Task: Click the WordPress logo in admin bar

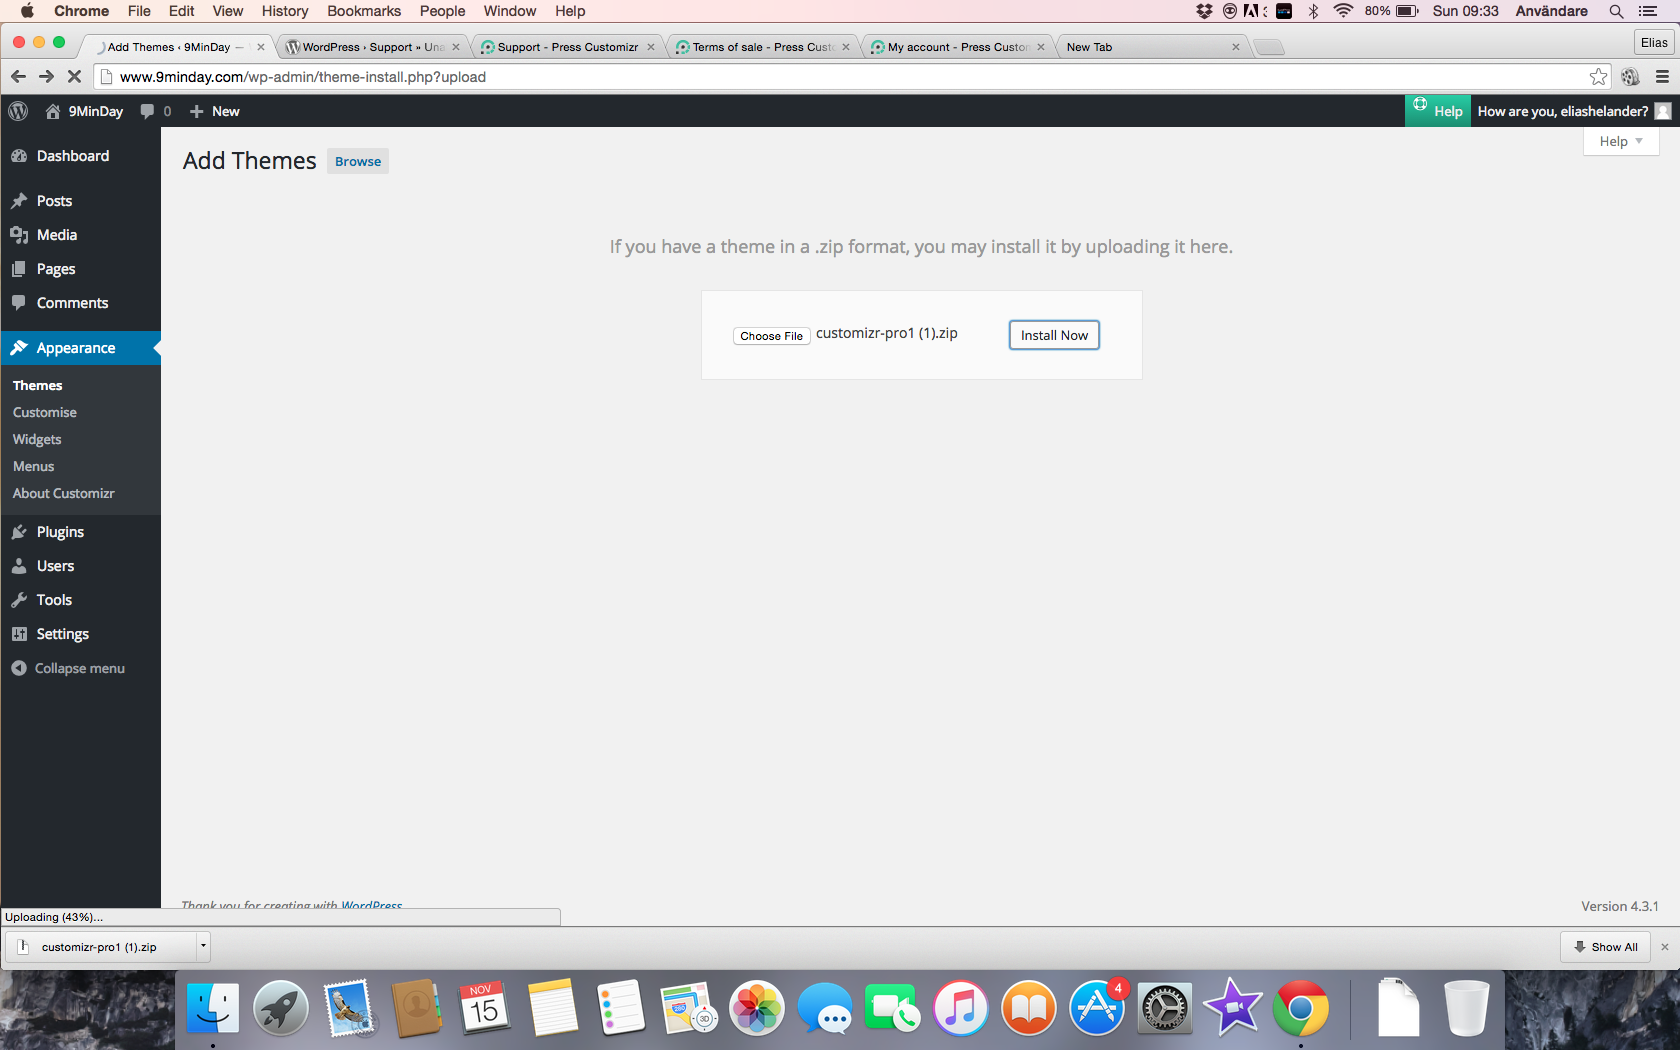Action: click(x=18, y=111)
